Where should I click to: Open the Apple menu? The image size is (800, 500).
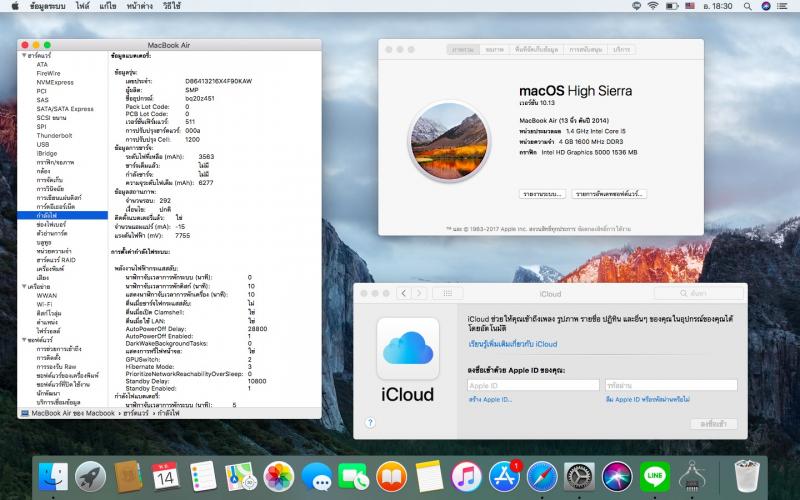point(15,6)
